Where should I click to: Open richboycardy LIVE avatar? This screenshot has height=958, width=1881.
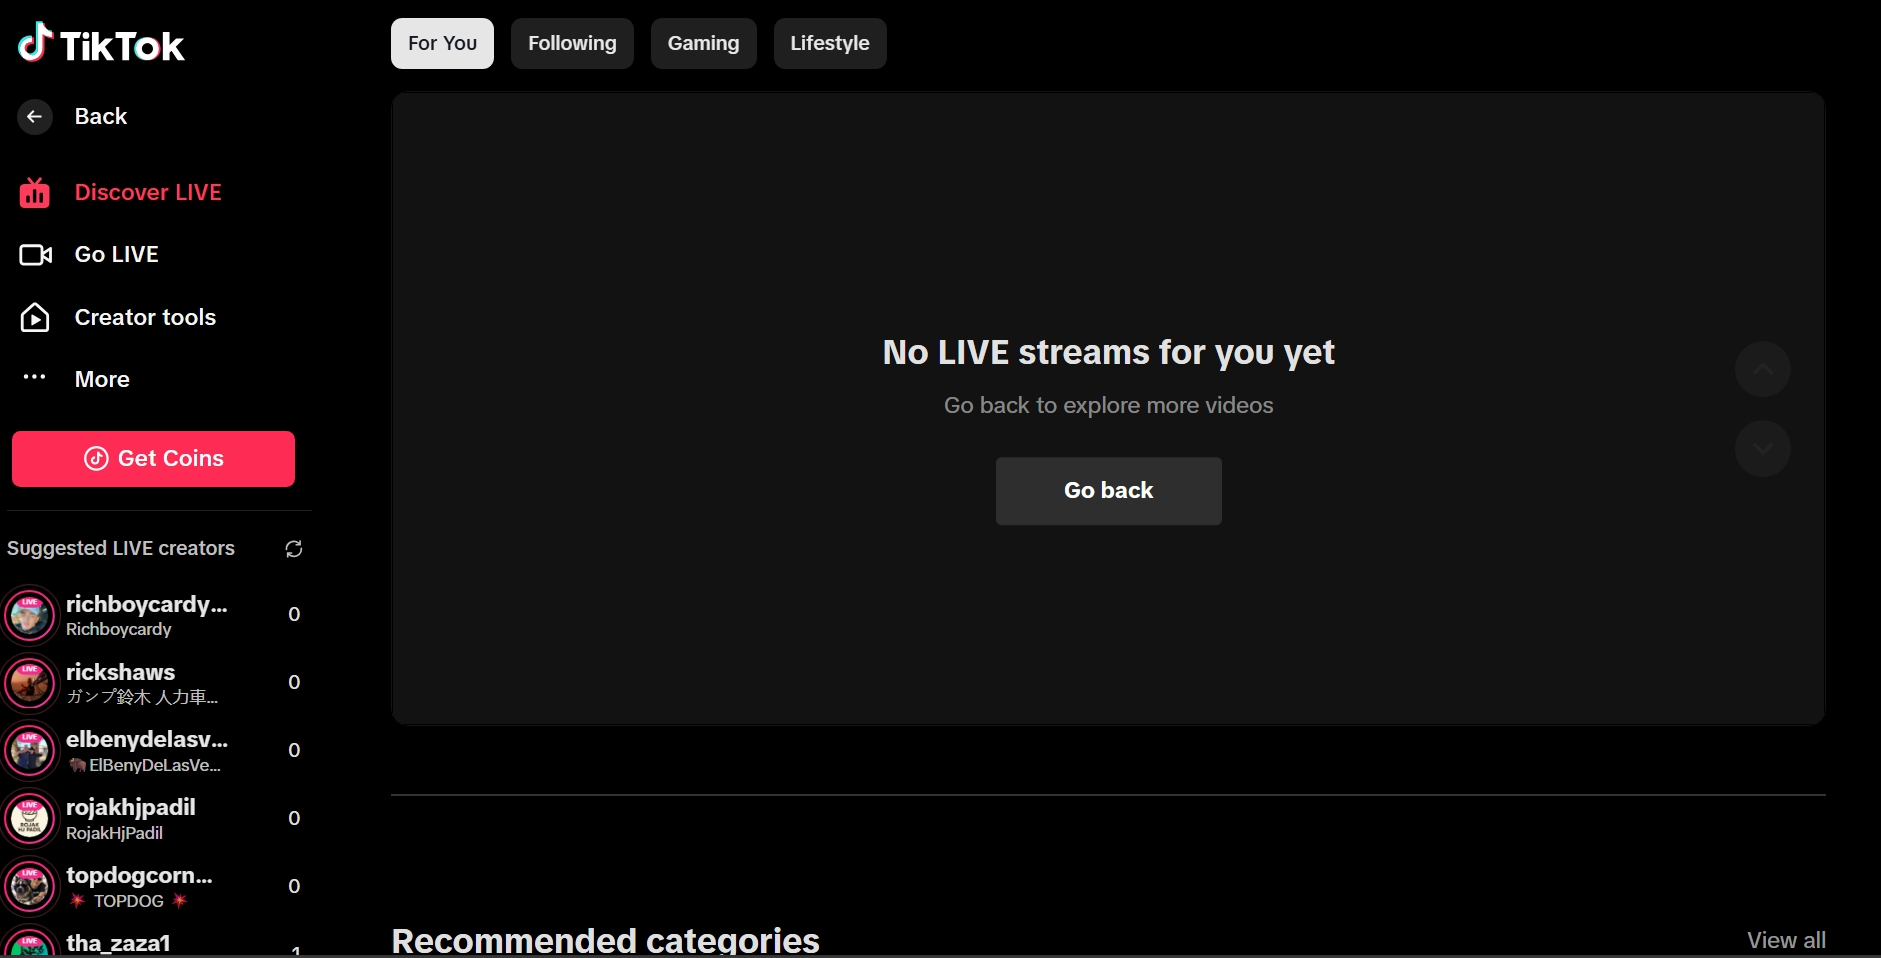click(30, 615)
